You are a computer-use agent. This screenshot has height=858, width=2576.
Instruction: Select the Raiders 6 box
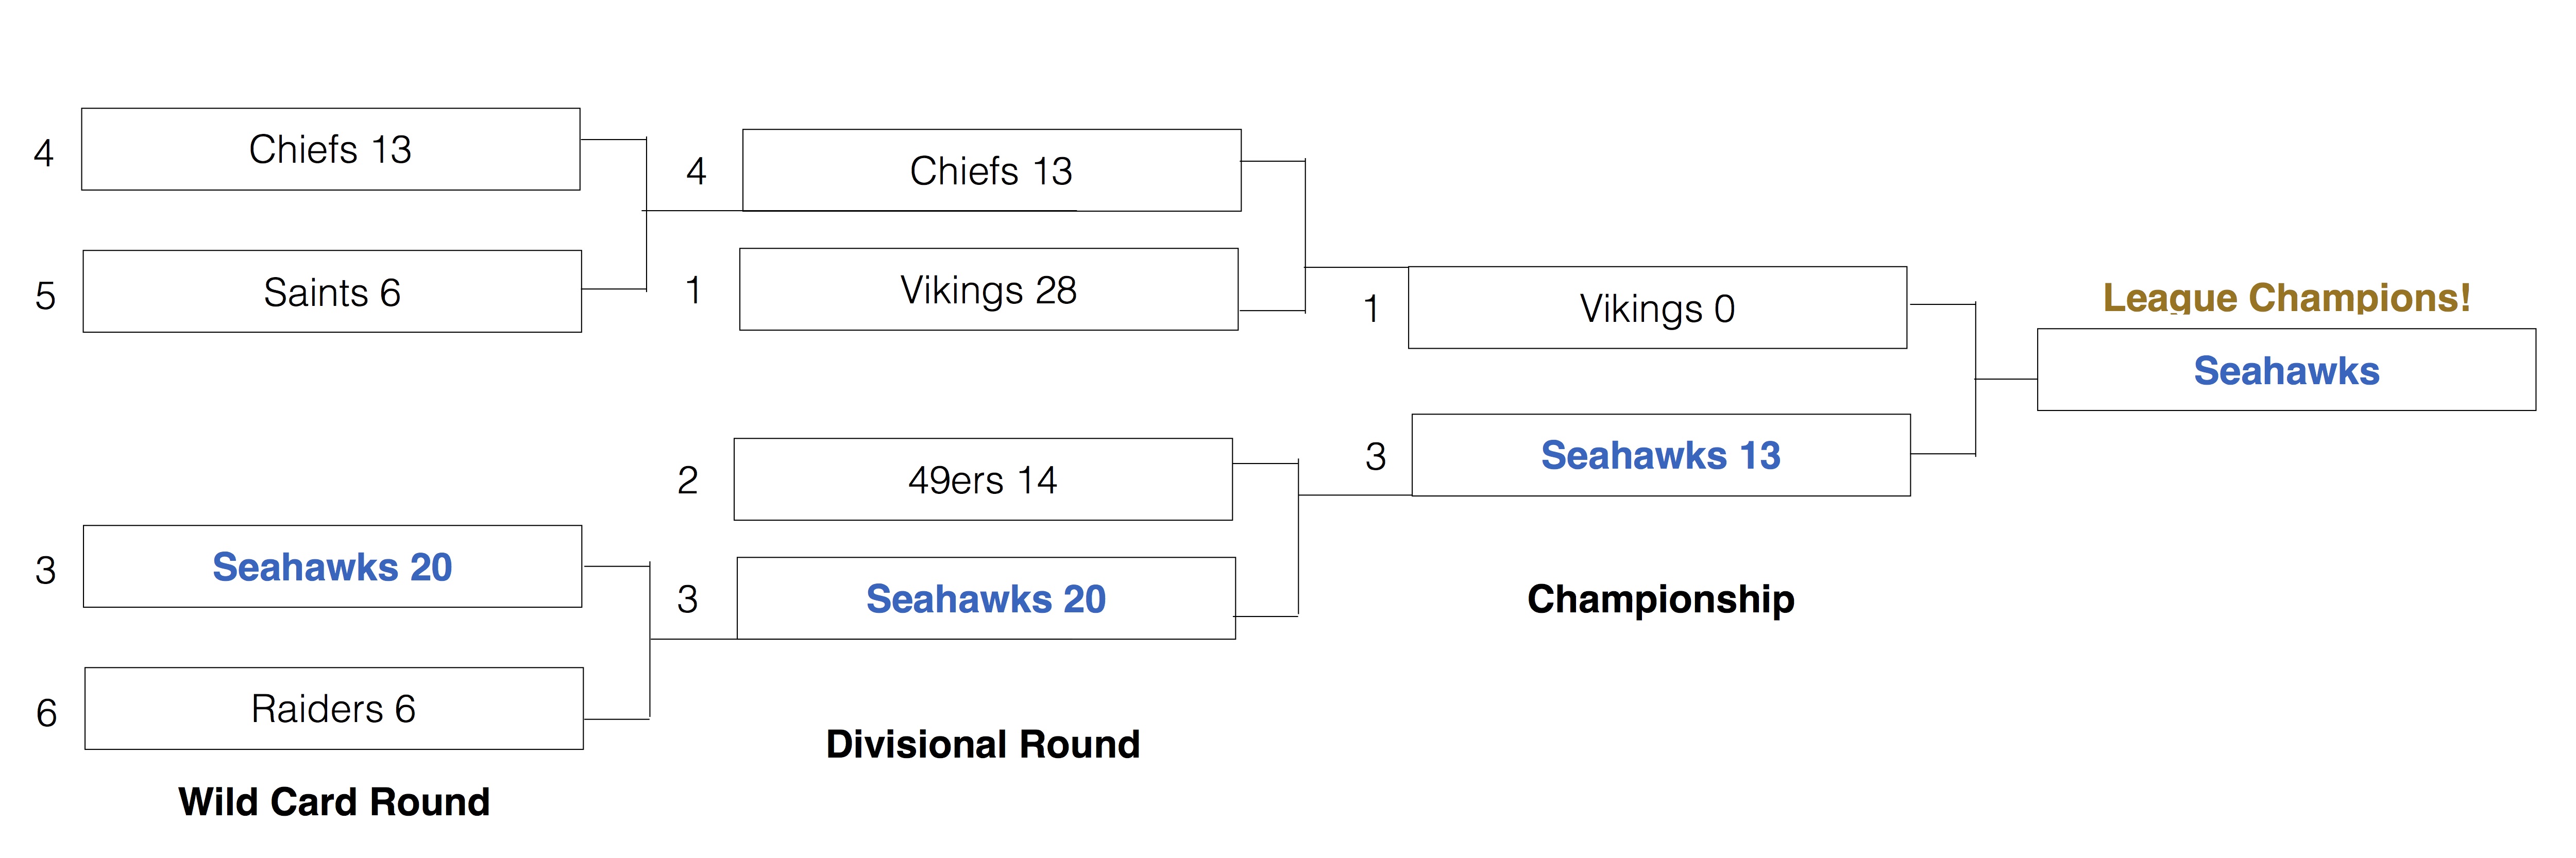pos(334,708)
